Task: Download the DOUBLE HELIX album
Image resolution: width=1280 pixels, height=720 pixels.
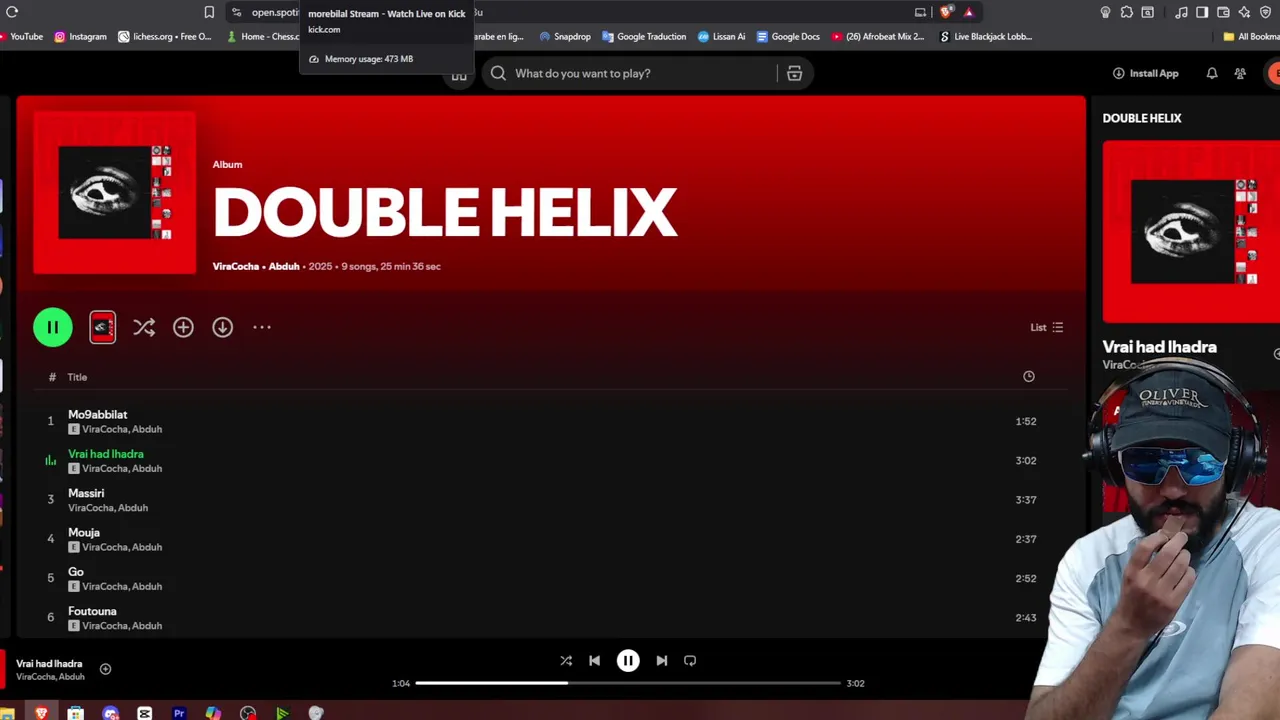Action: tap(222, 327)
